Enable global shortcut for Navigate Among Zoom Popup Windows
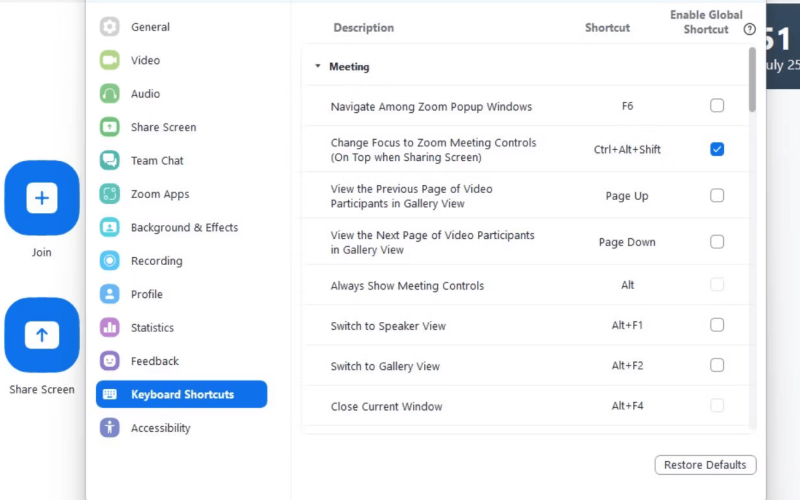 (x=717, y=106)
